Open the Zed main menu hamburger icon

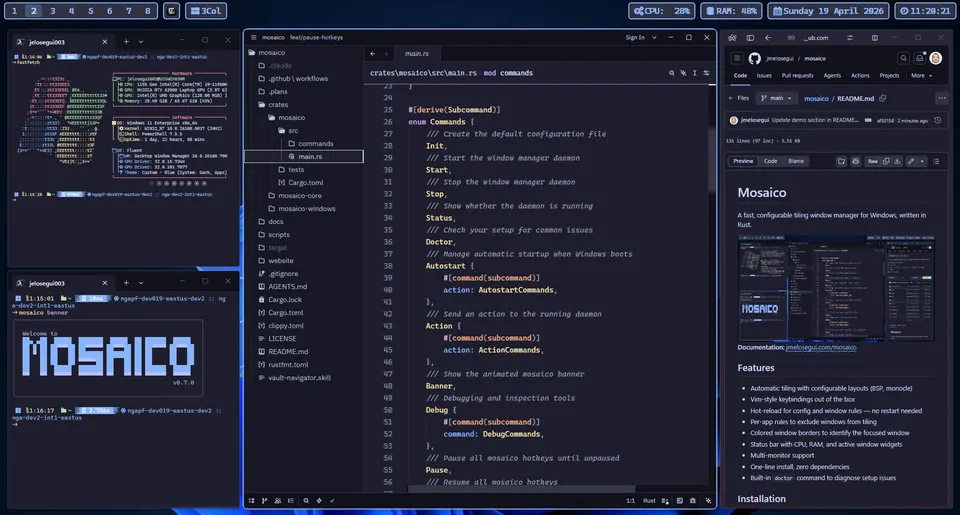tap(253, 37)
